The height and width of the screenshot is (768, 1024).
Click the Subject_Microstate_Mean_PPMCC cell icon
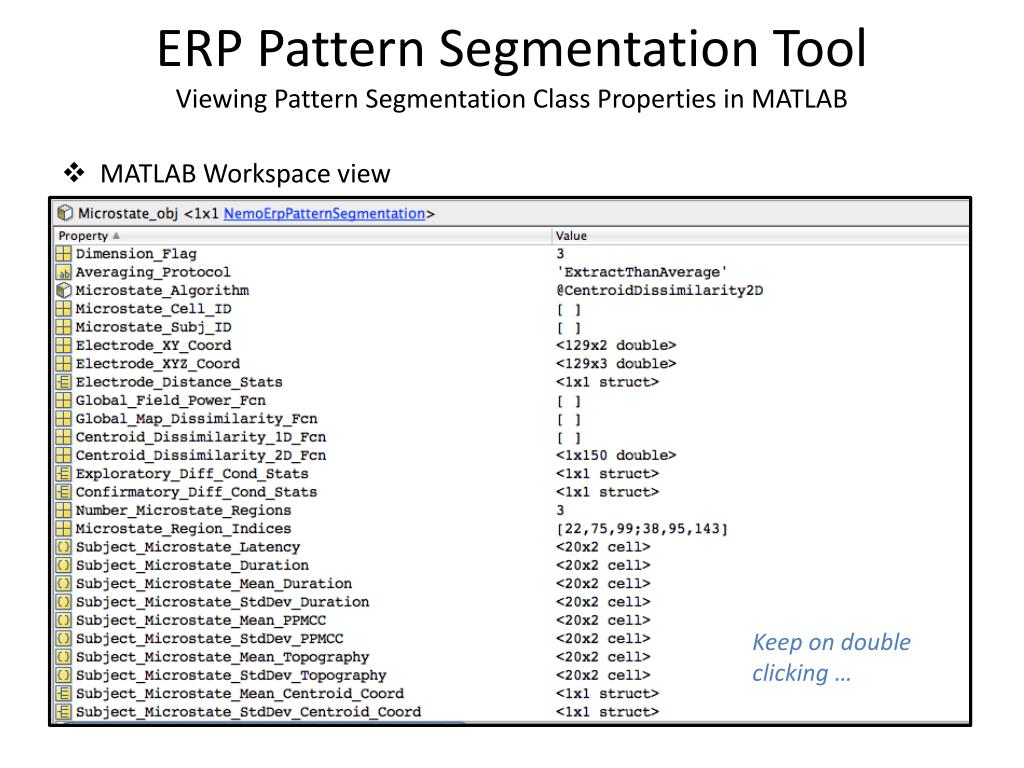(x=63, y=619)
